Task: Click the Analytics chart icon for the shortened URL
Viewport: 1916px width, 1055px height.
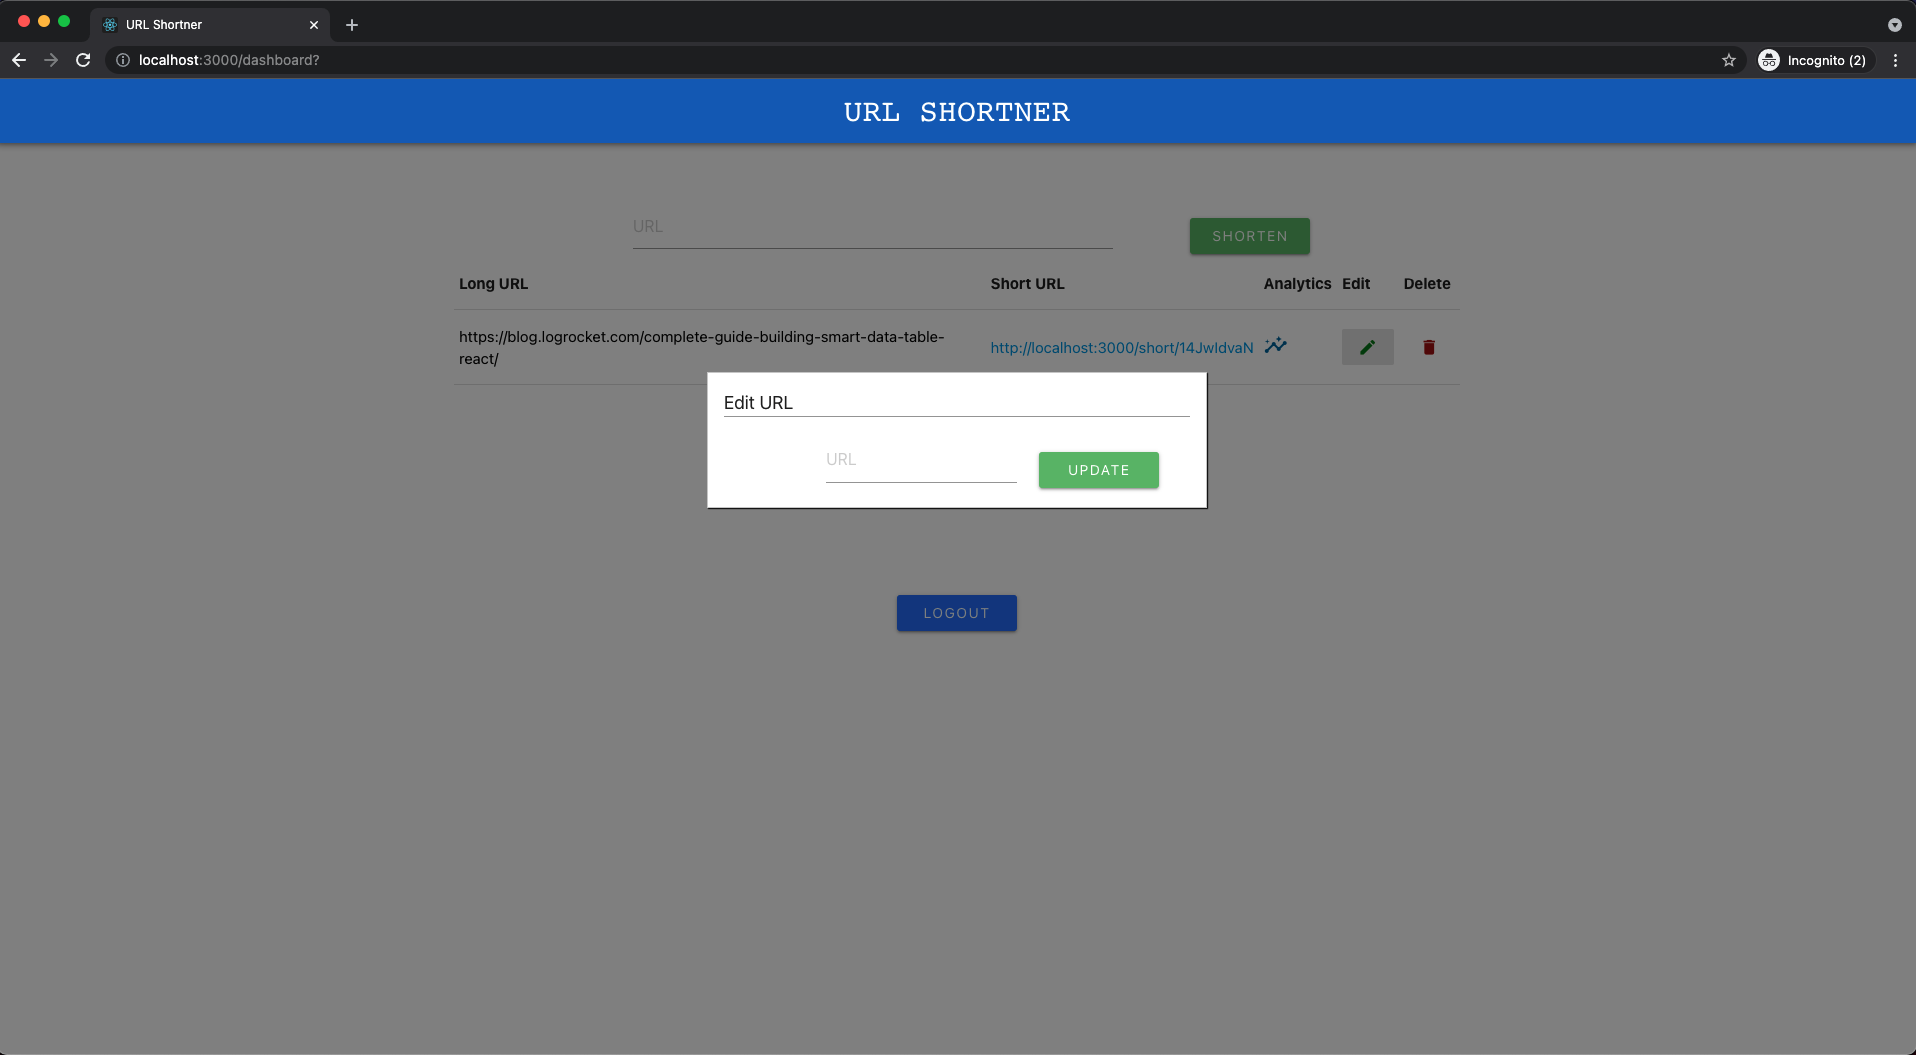Action: (x=1275, y=346)
